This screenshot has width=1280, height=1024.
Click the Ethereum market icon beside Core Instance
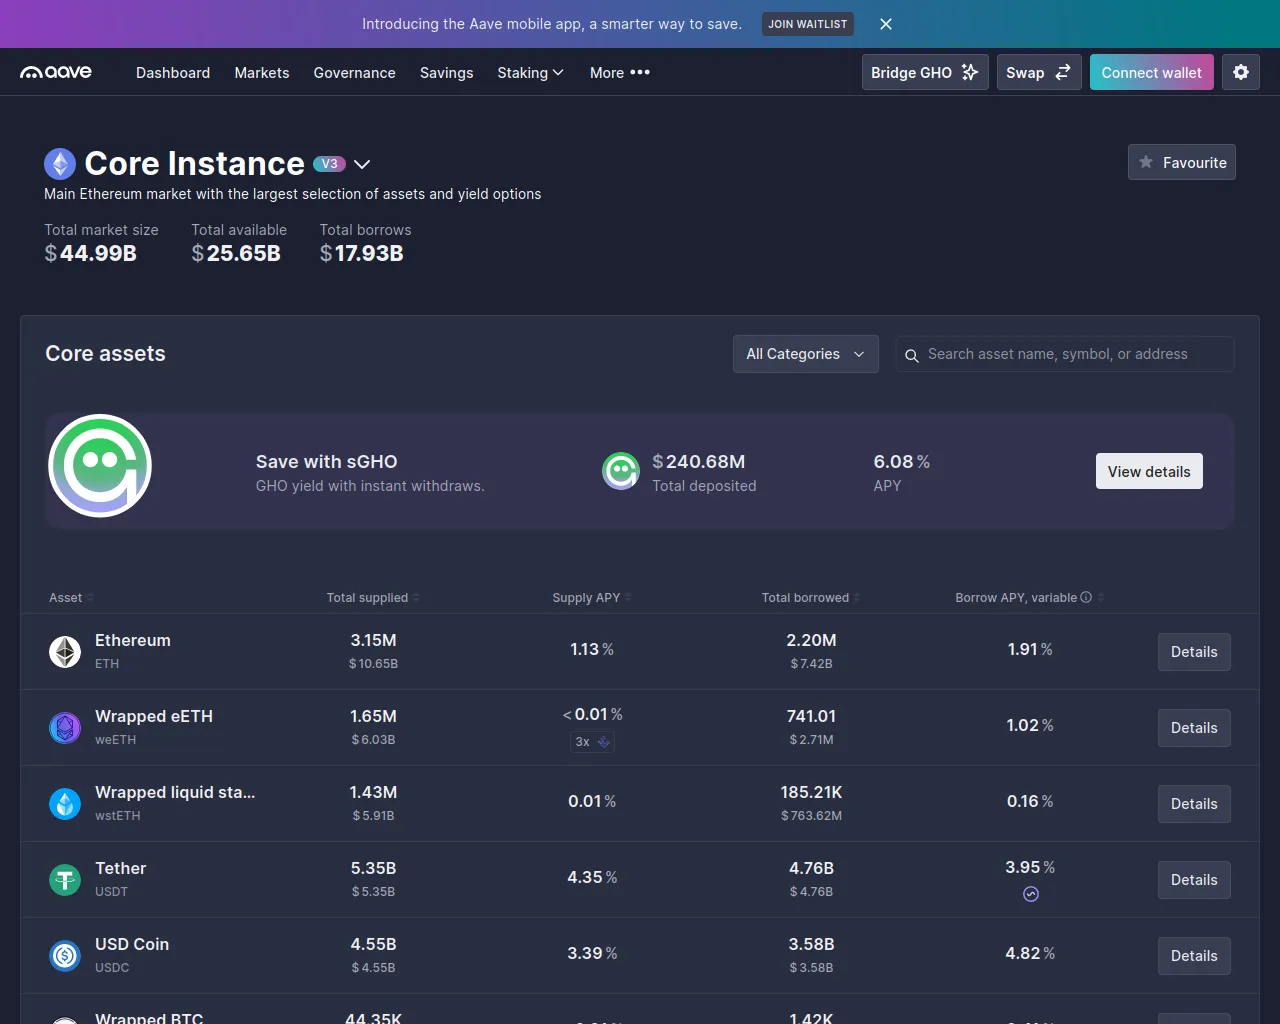[x=60, y=164]
